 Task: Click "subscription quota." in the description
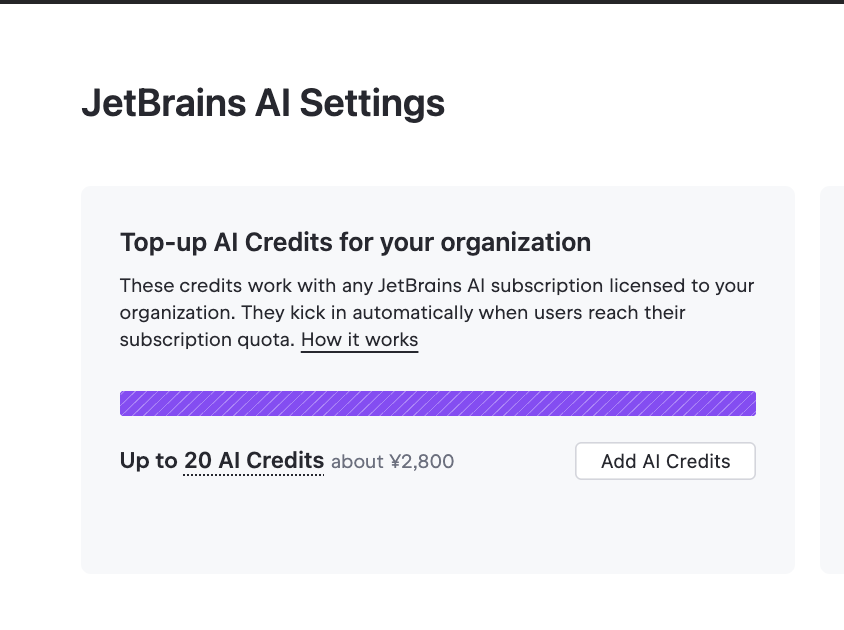[x=207, y=340]
